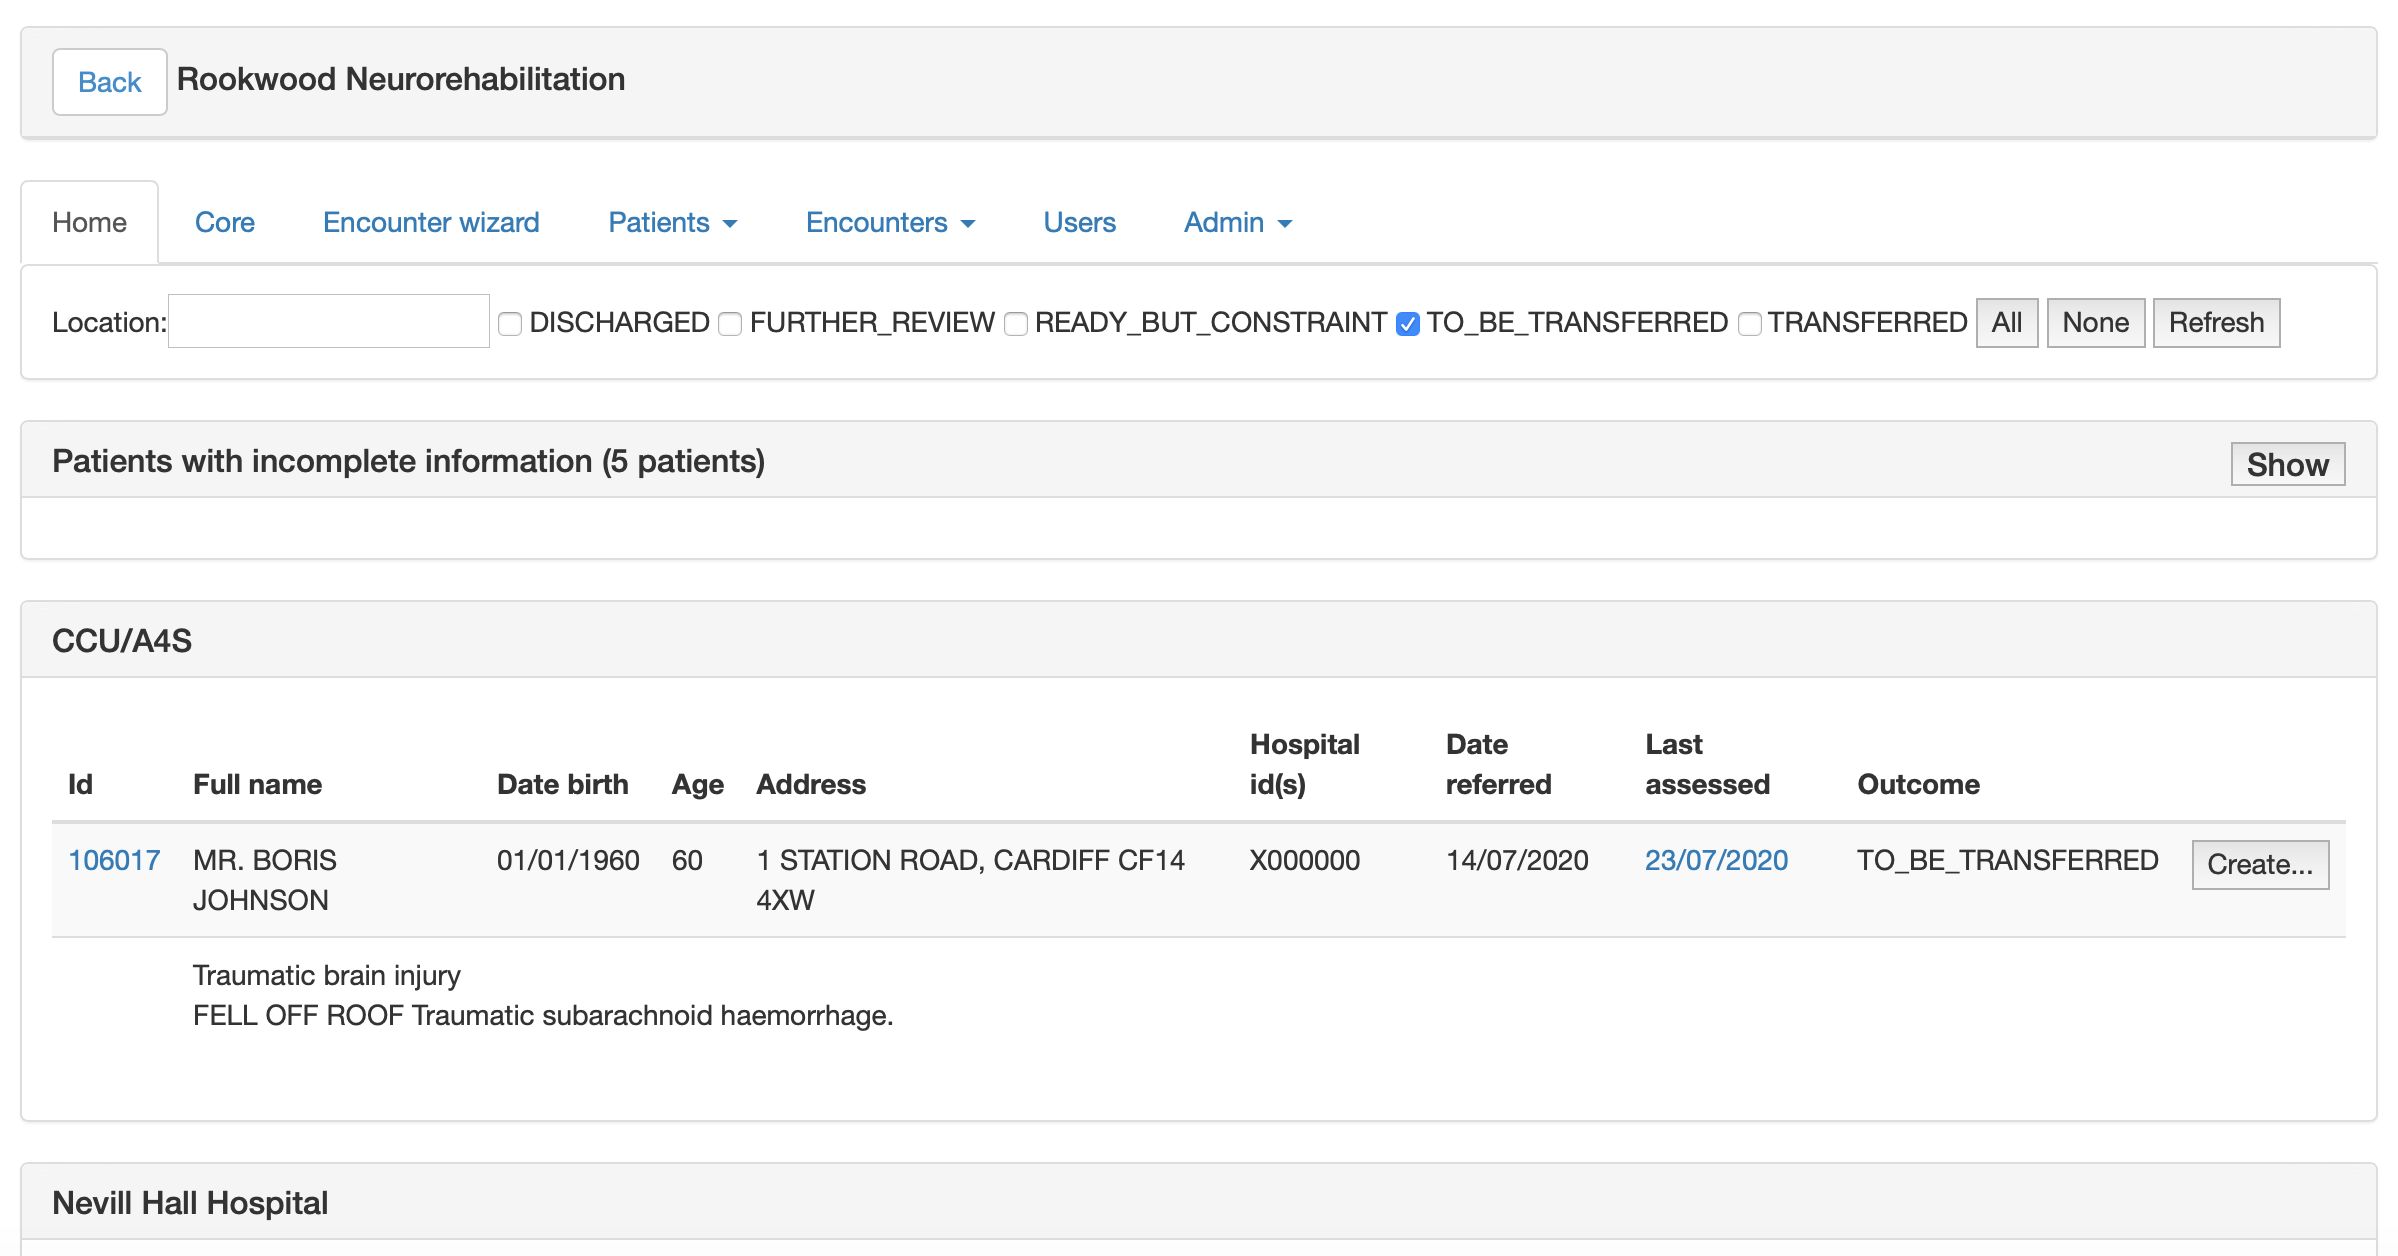
Task: Show patients with incomplete information
Action: tap(2287, 464)
